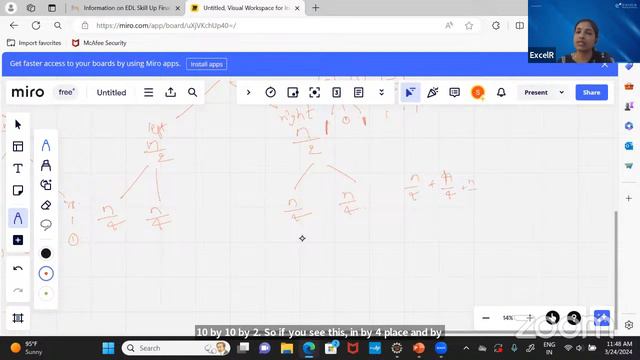Open Microsoft Edge from taskbar
640x360 pixels.
point(309,348)
